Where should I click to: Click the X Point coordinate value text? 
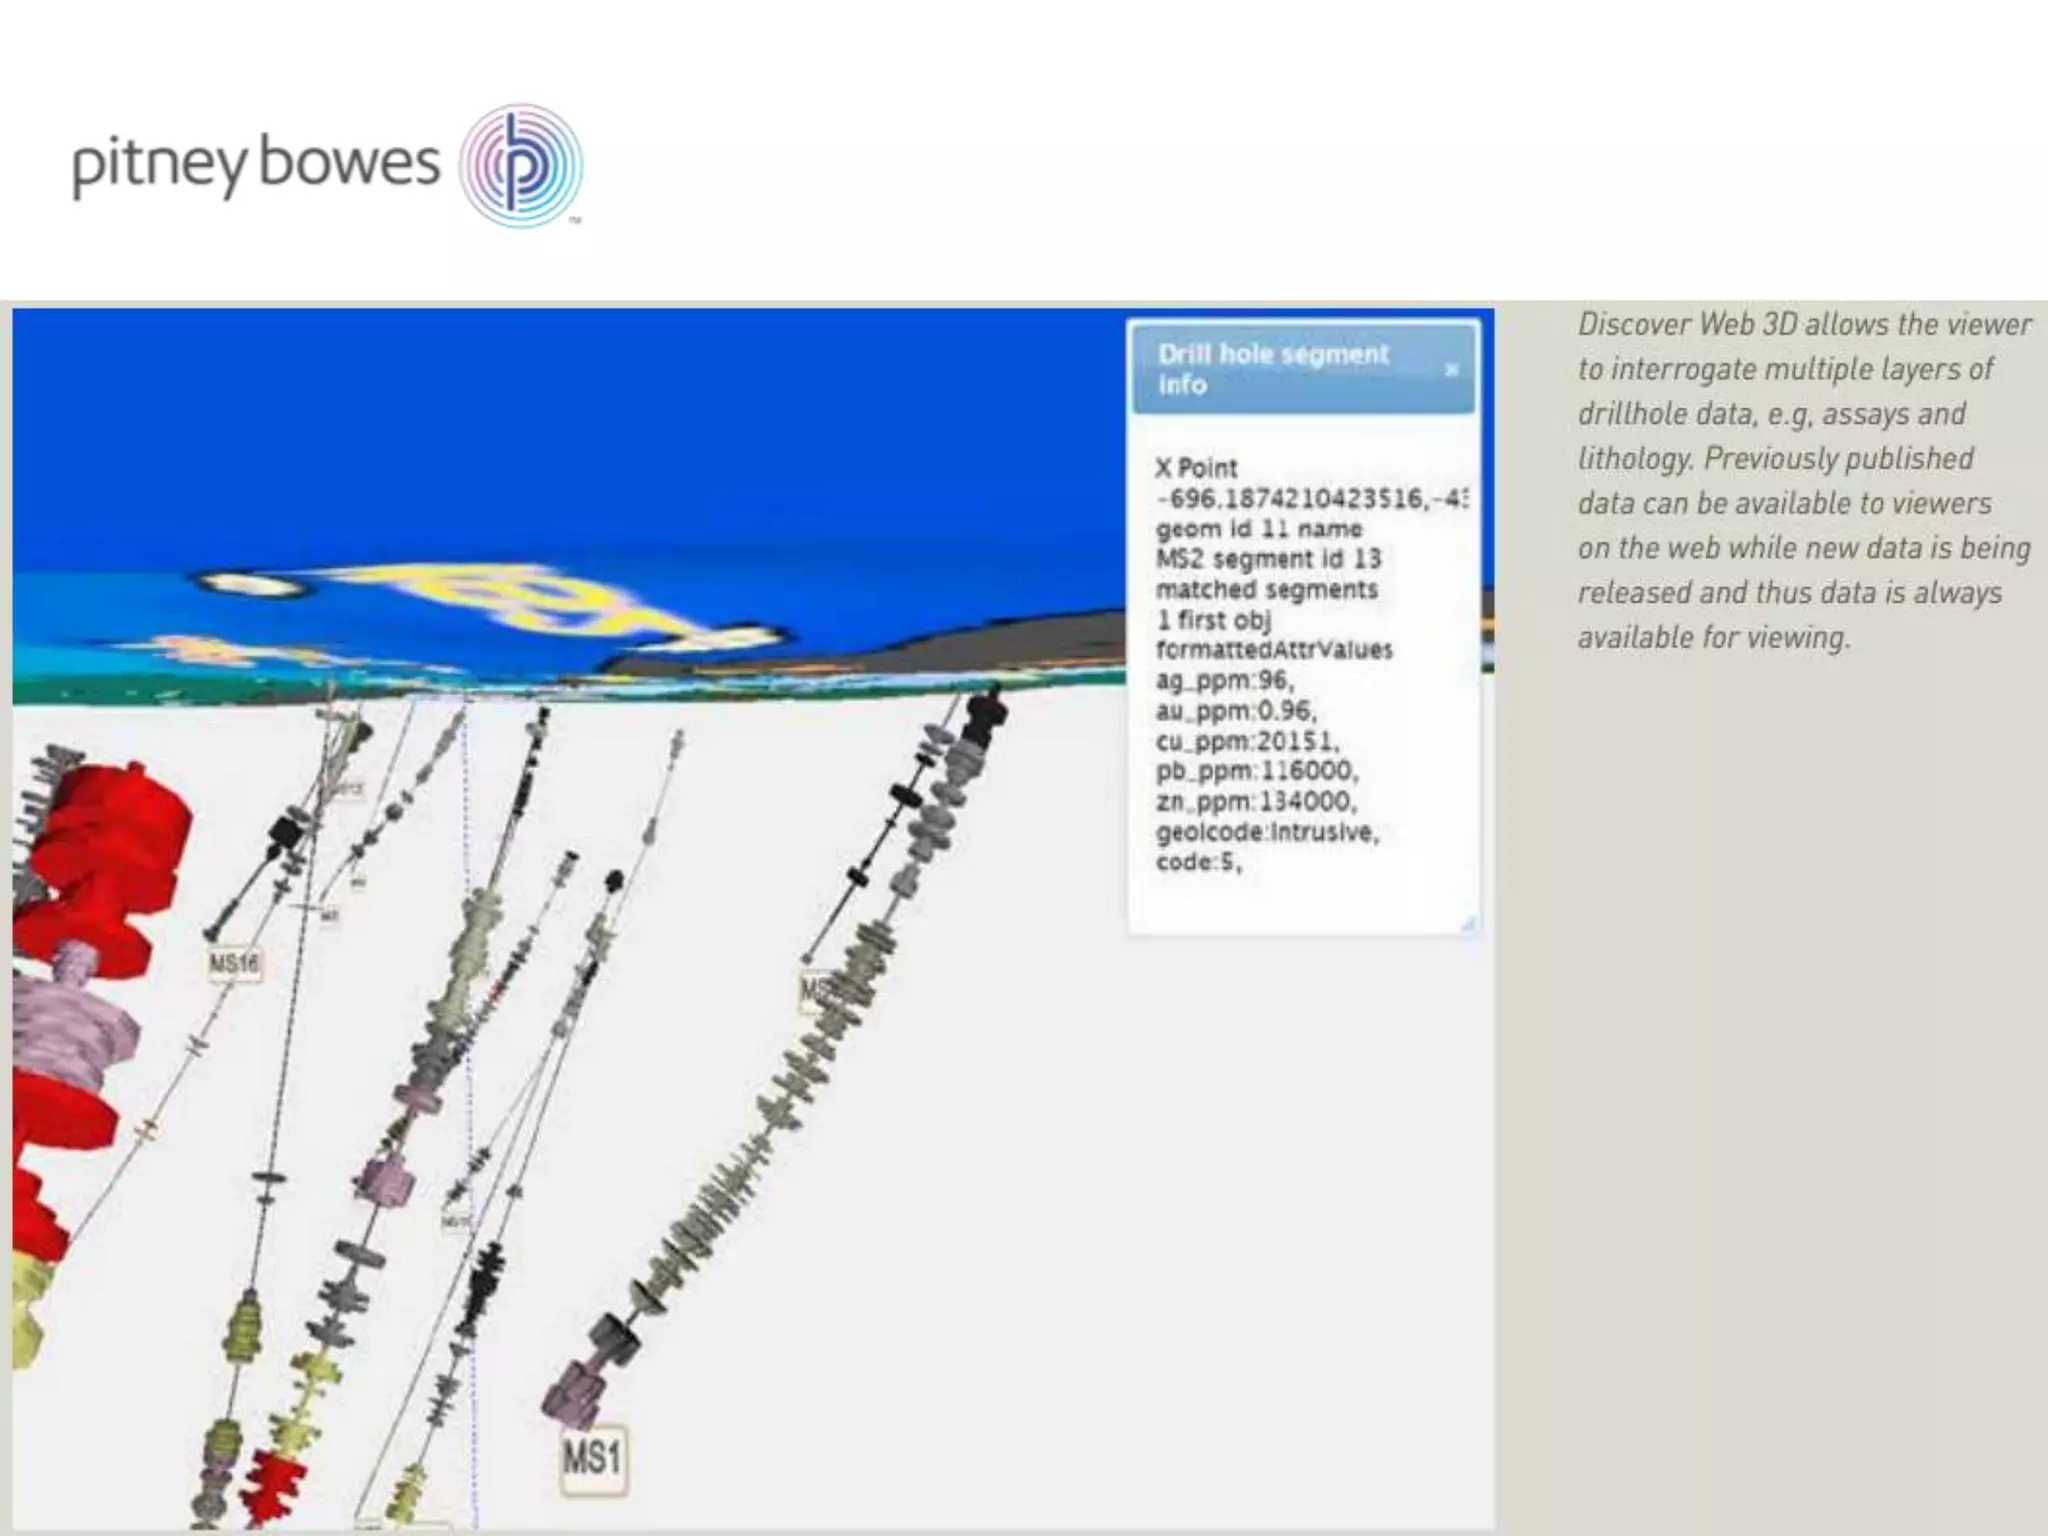coord(1310,498)
